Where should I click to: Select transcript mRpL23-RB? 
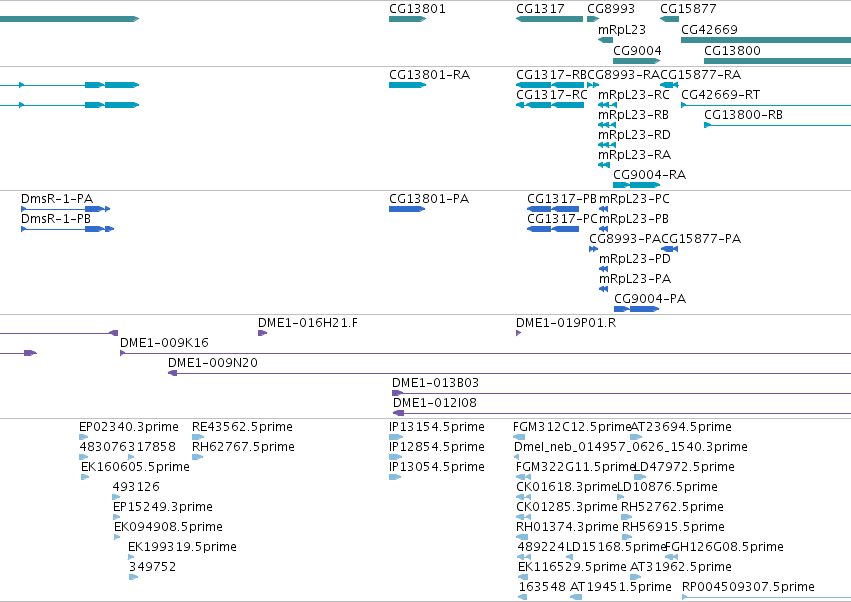point(607,125)
